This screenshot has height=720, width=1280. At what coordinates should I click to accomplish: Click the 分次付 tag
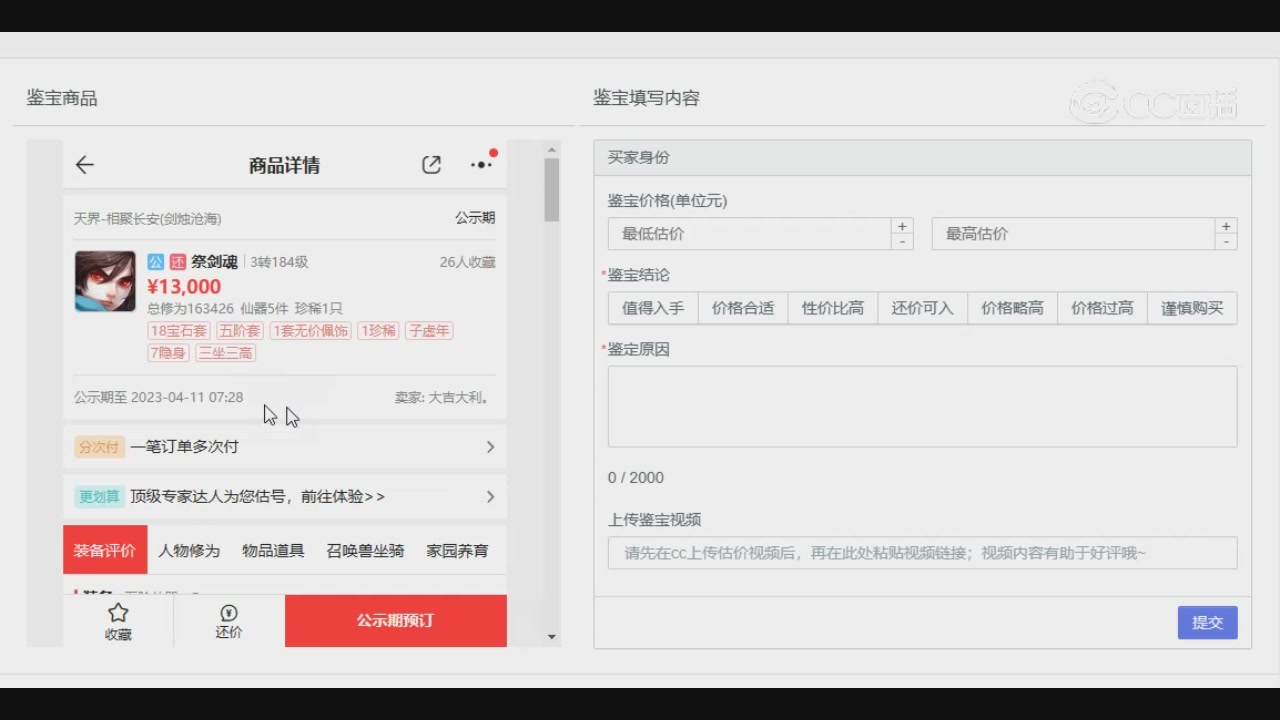click(x=99, y=447)
